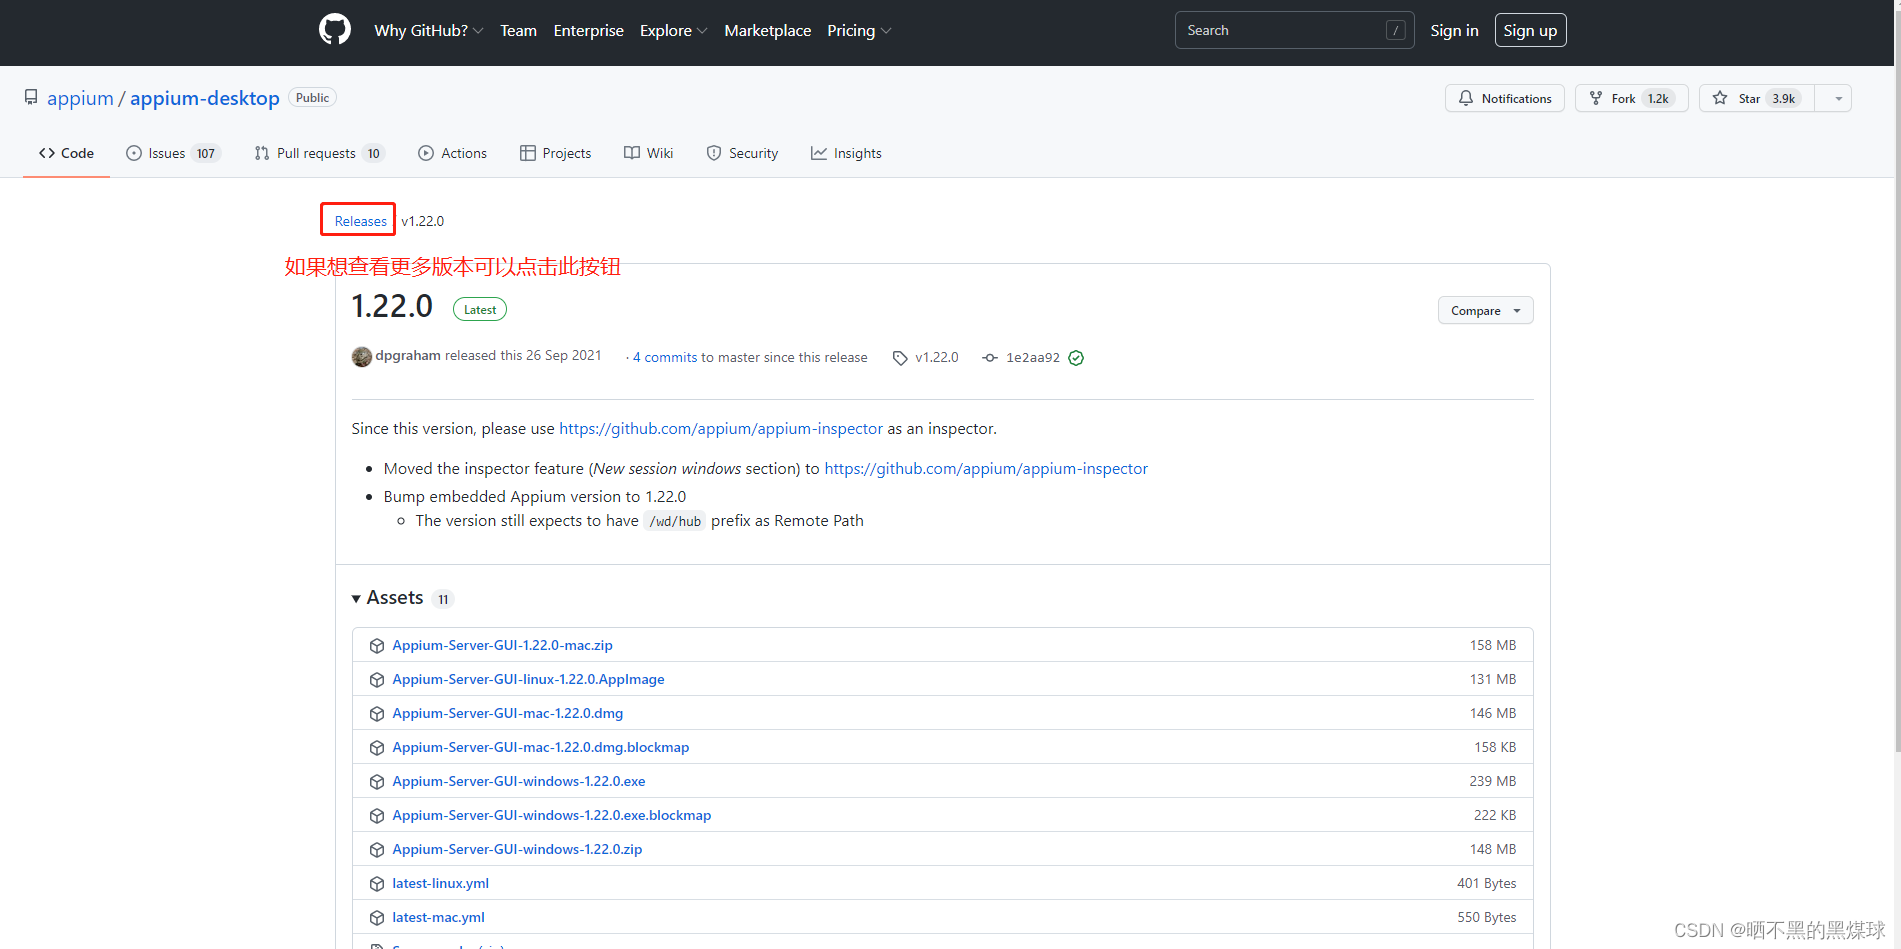Open the latest-linux.yml file link
The image size is (1901, 949).
[440, 883]
